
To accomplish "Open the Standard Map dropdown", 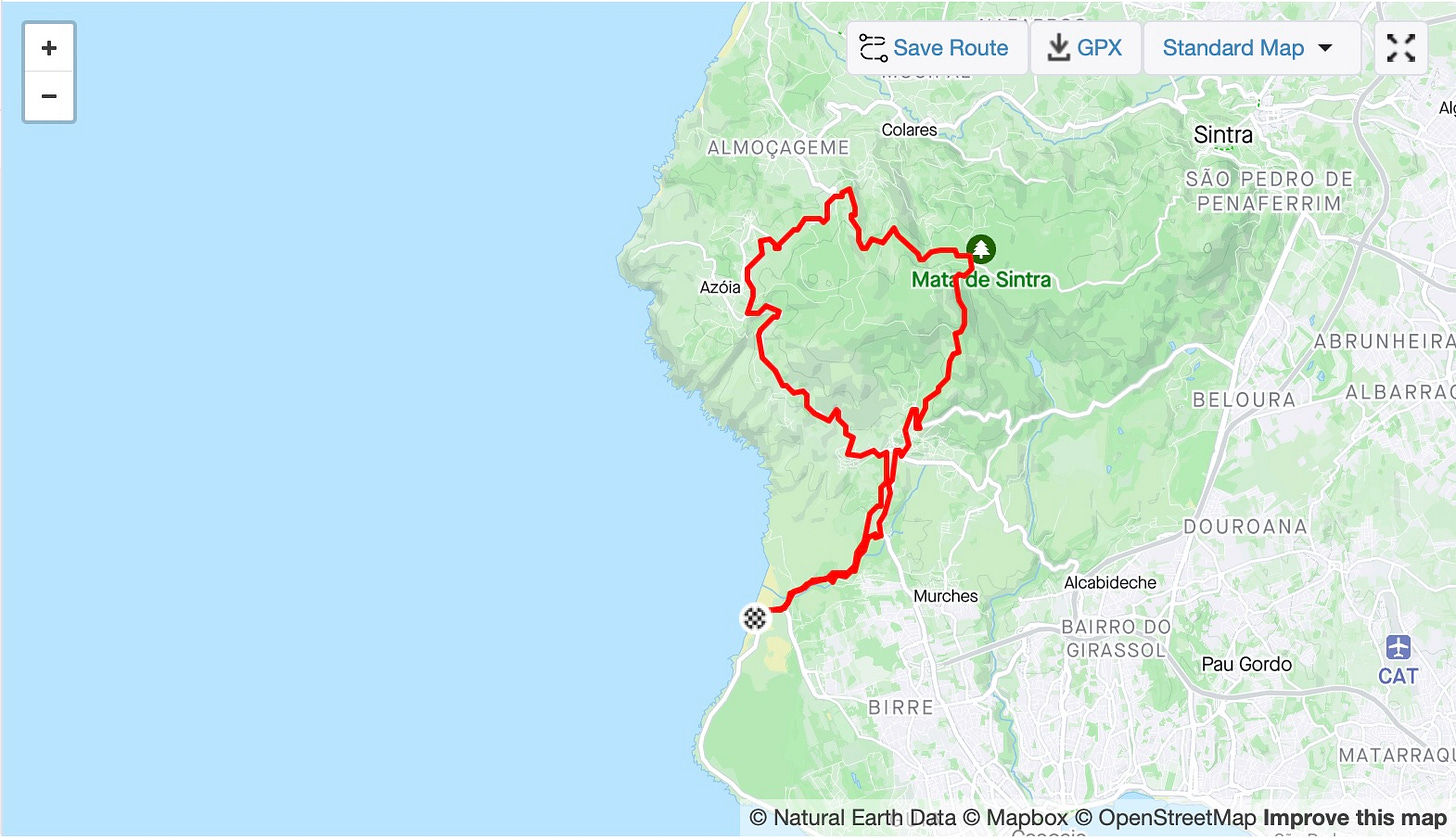I will [1252, 48].
